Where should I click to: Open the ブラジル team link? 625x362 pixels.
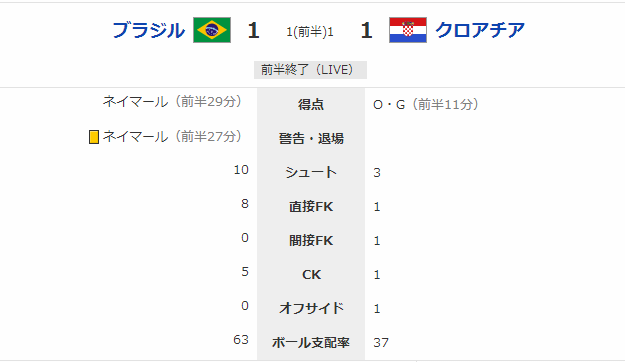point(149,30)
